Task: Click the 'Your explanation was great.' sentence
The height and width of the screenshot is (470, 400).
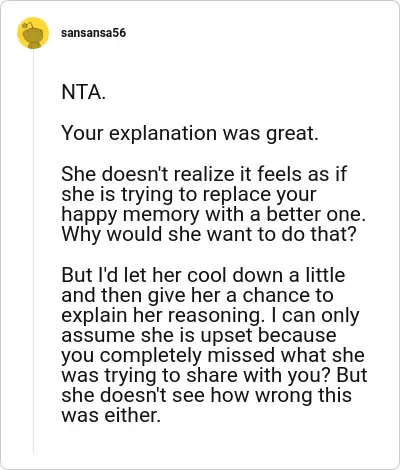Action: pyautogui.click(x=190, y=133)
